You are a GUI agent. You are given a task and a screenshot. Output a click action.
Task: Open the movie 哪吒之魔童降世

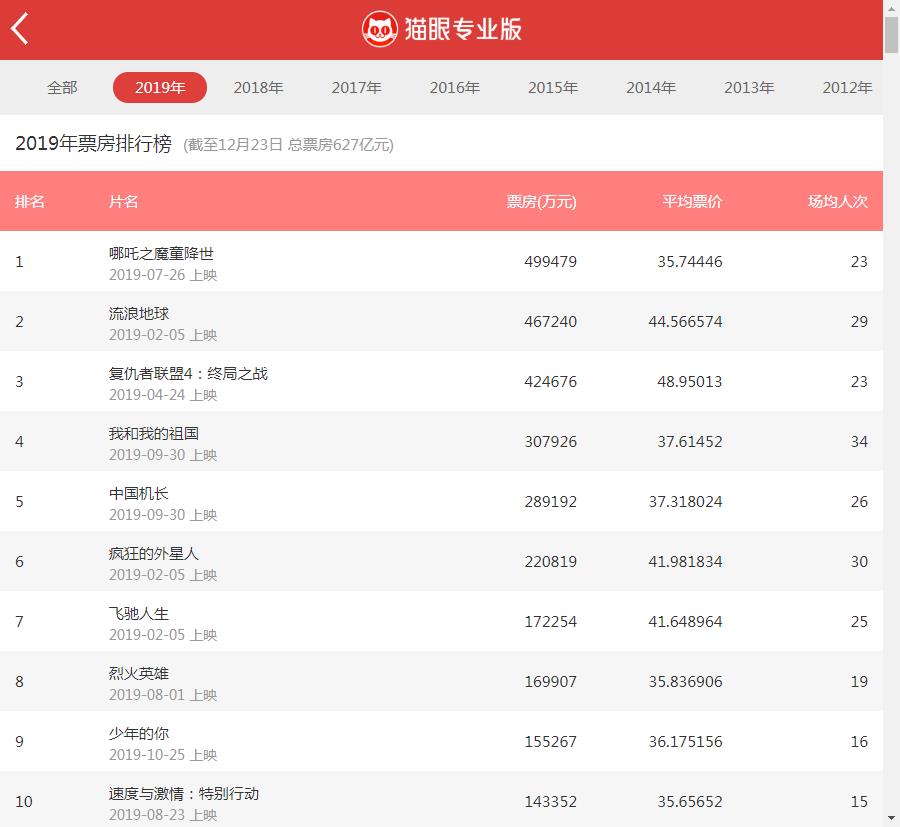click(x=161, y=254)
